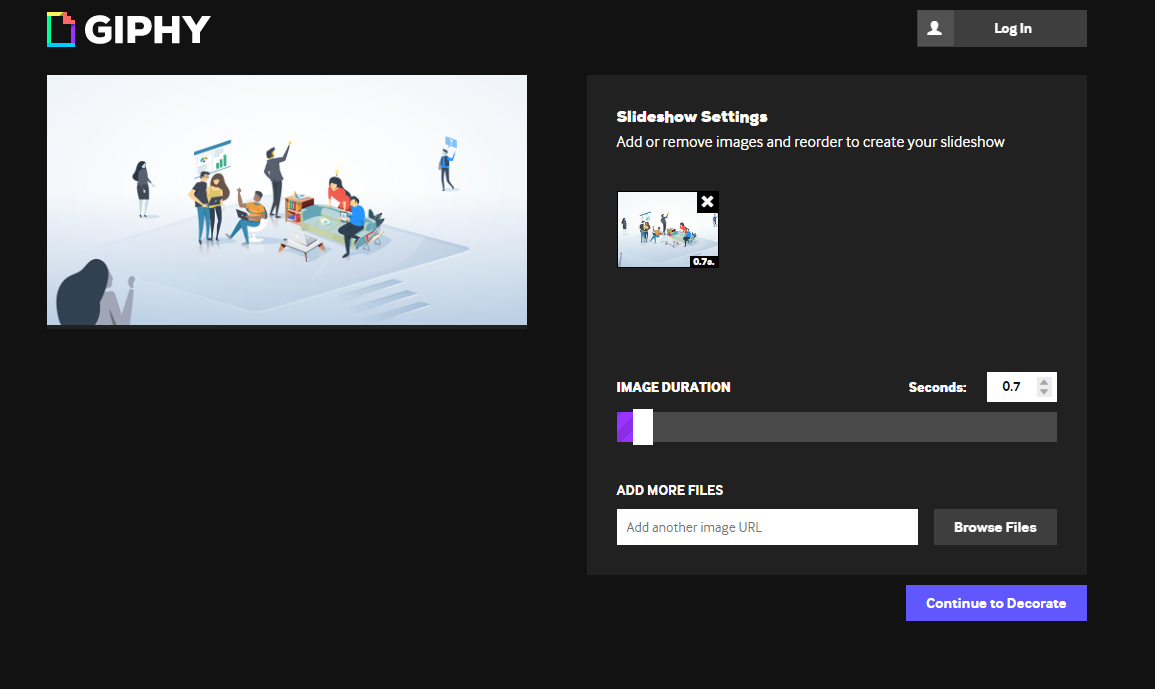The height and width of the screenshot is (689, 1155).
Task: Increase seconds with the up arrow
Action: click(x=1044, y=381)
